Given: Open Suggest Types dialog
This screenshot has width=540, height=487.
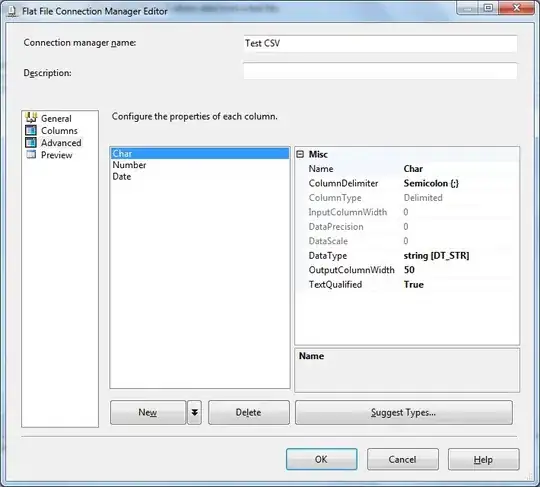Looking at the screenshot, I should pyautogui.click(x=404, y=412).
